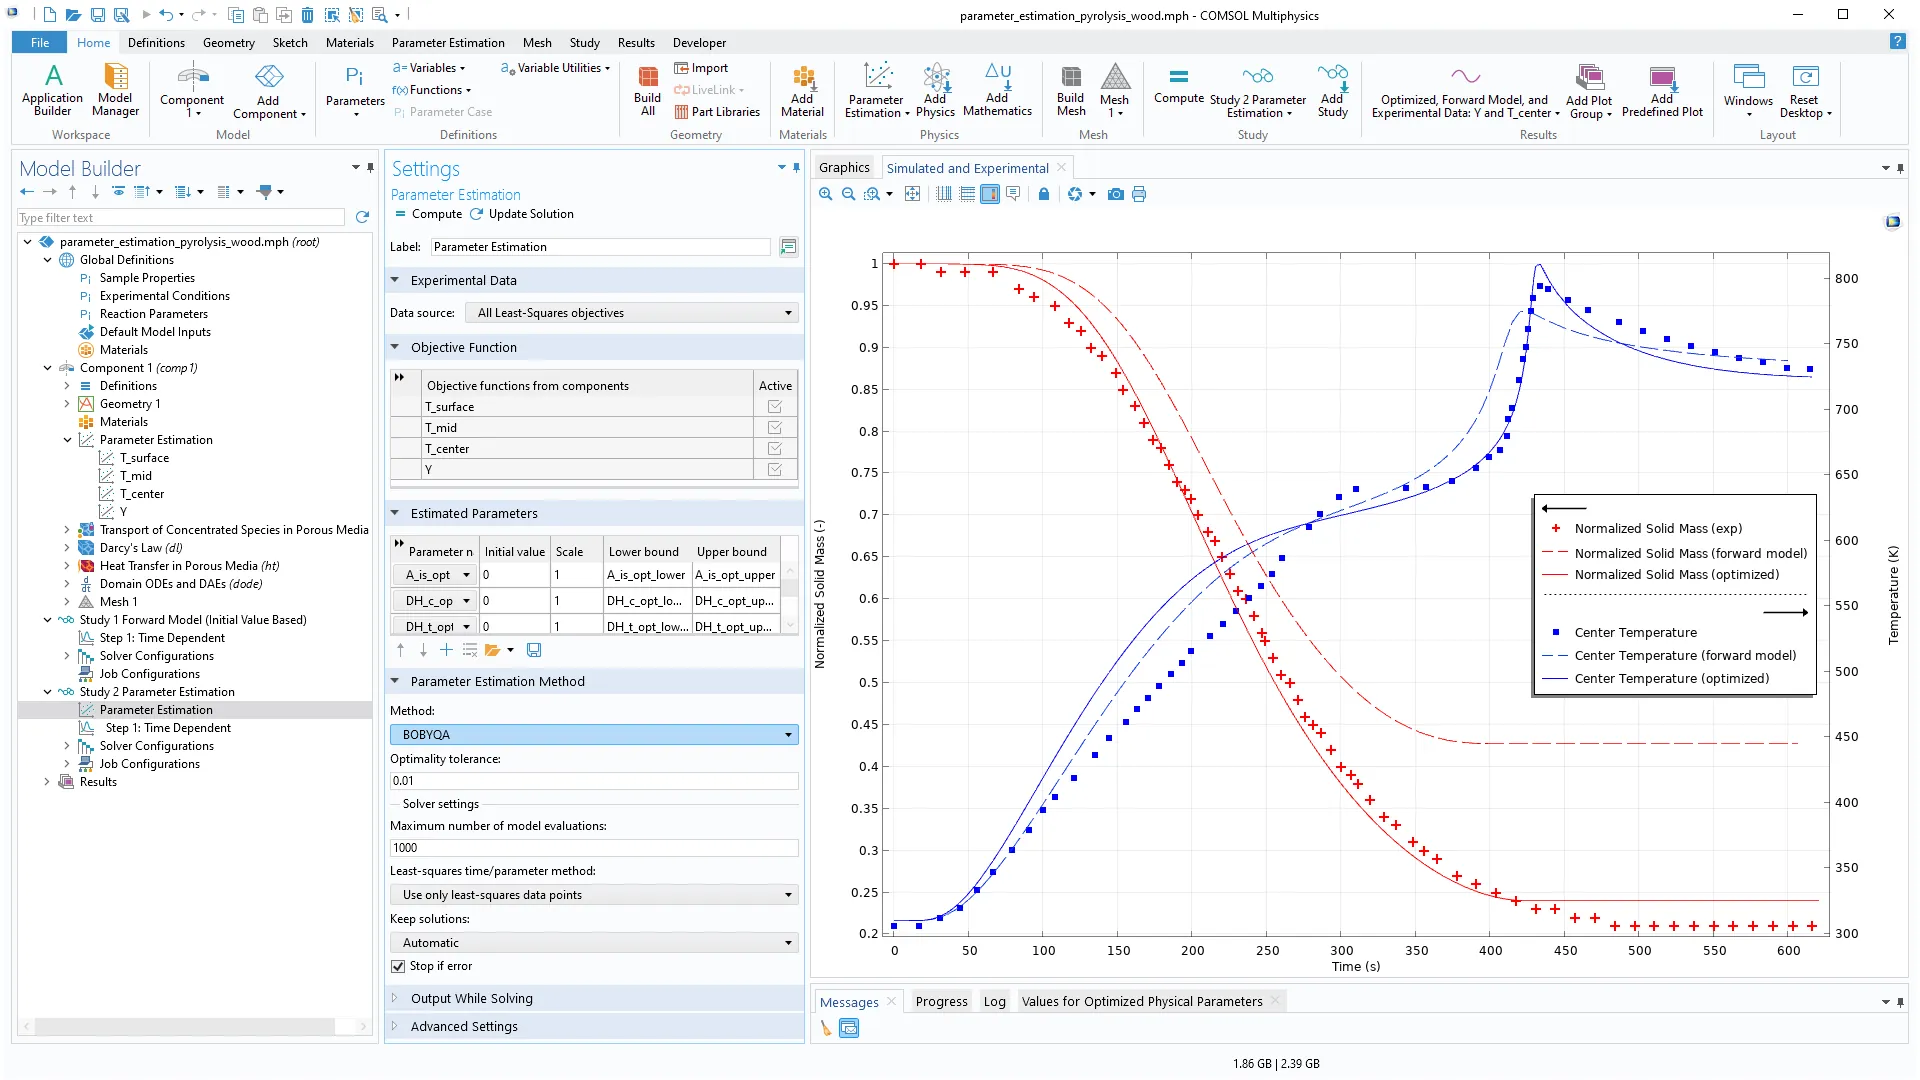
Task: Toggle Active checkbox for T_surface objective
Action: [x=775, y=407]
